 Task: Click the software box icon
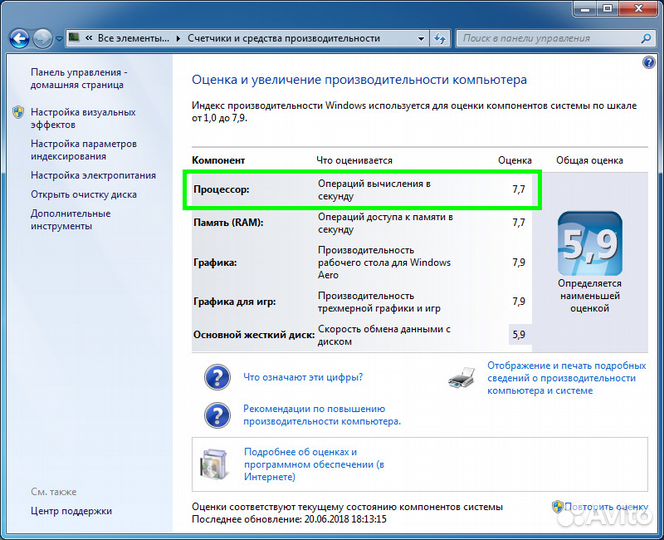coord(215,464)
